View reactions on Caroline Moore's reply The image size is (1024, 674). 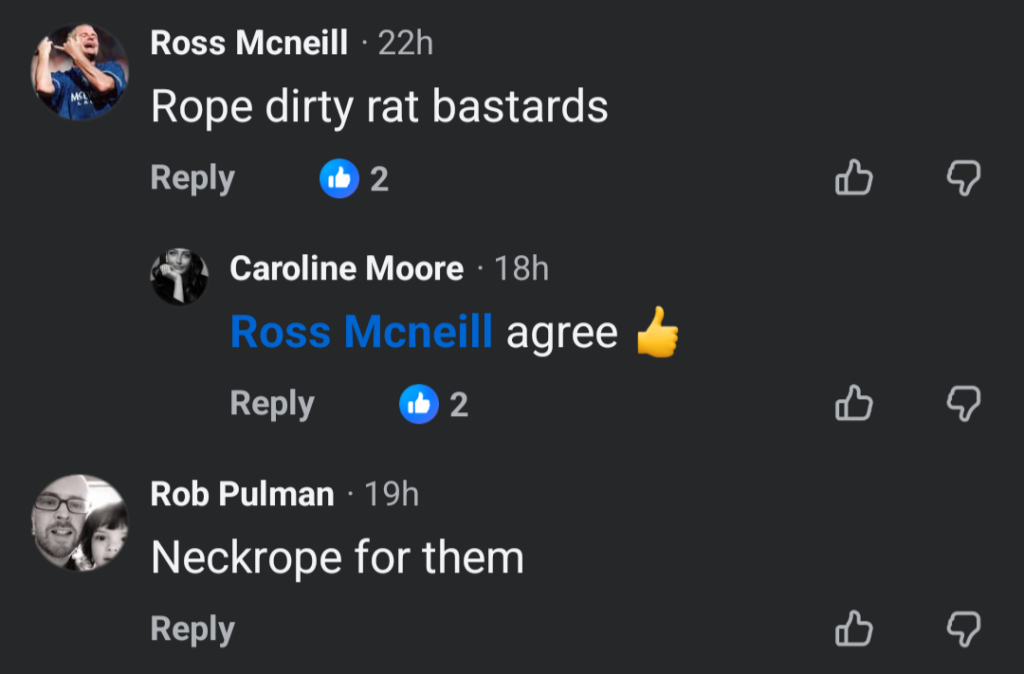click(x=434, y=405)
